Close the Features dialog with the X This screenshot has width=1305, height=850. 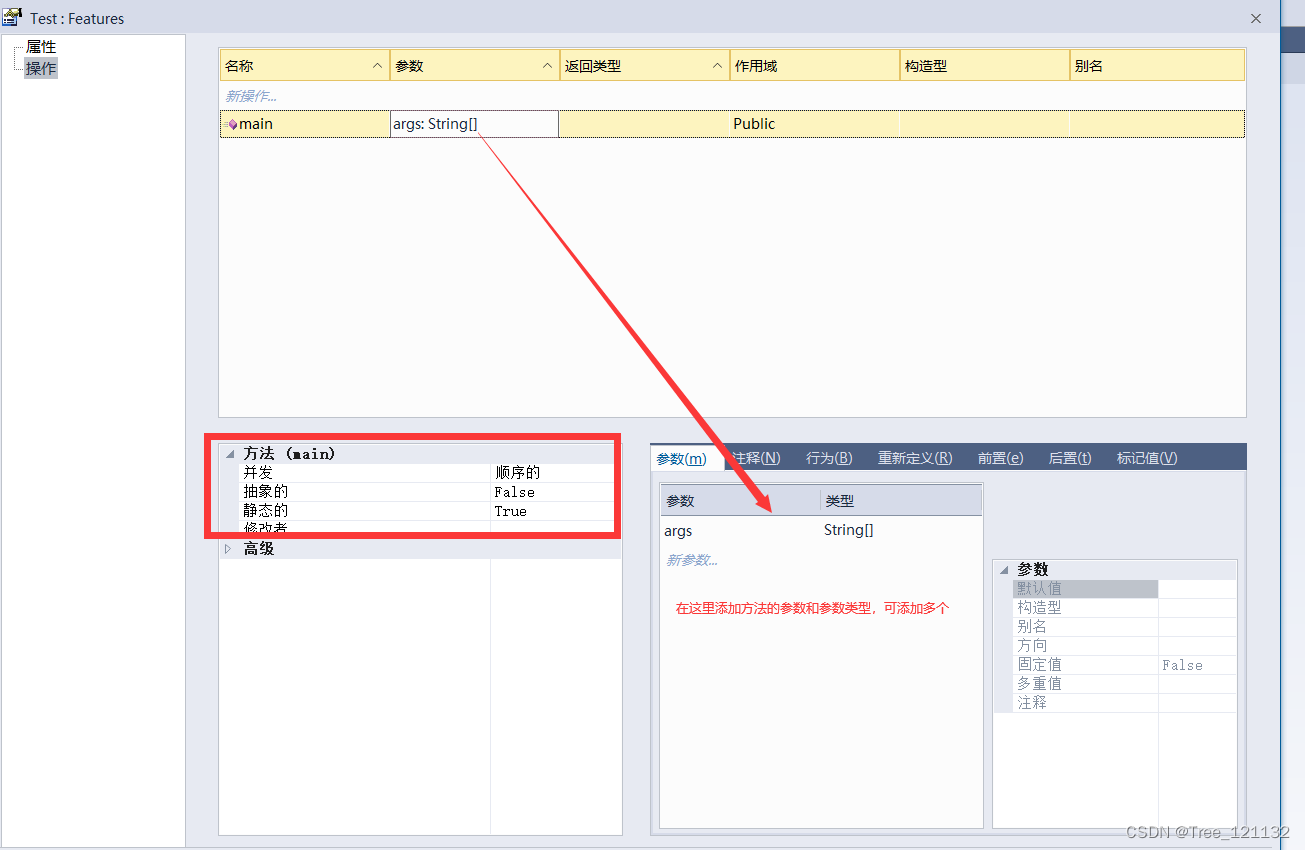coord(1256,18)
